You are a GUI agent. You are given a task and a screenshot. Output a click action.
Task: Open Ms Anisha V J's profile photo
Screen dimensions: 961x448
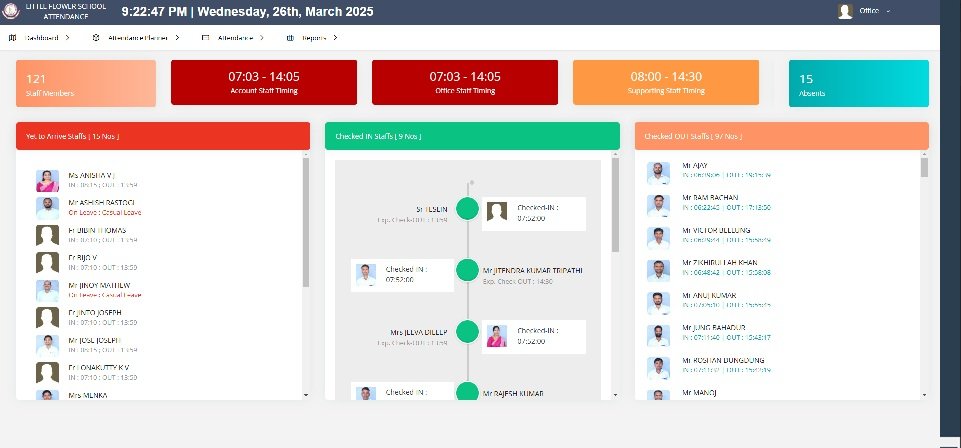(47, 181)
